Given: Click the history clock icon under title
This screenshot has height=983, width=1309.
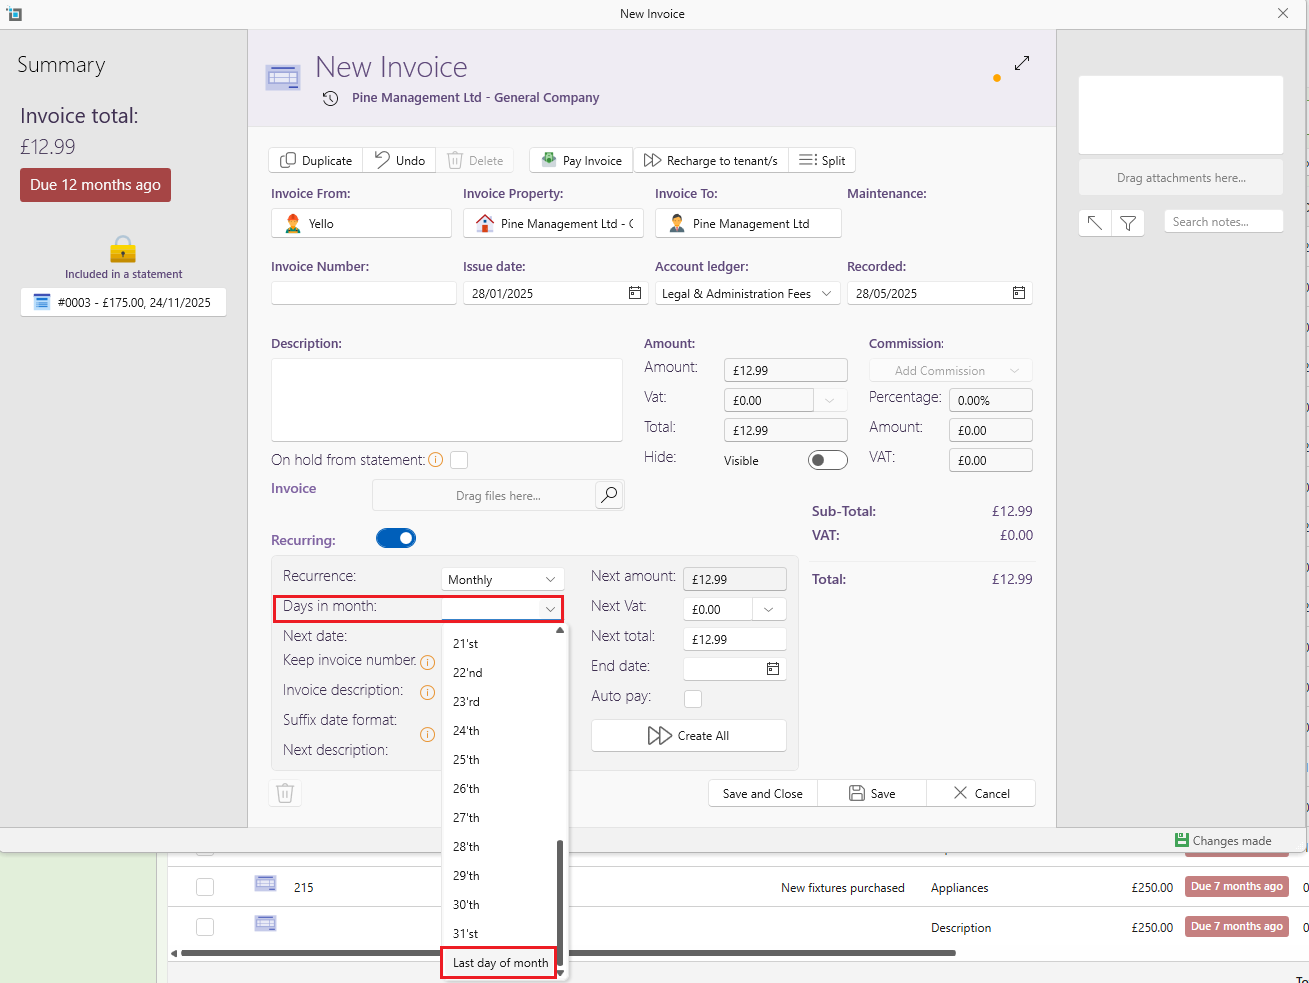Looking at the screenshot, I should point(330,98).
